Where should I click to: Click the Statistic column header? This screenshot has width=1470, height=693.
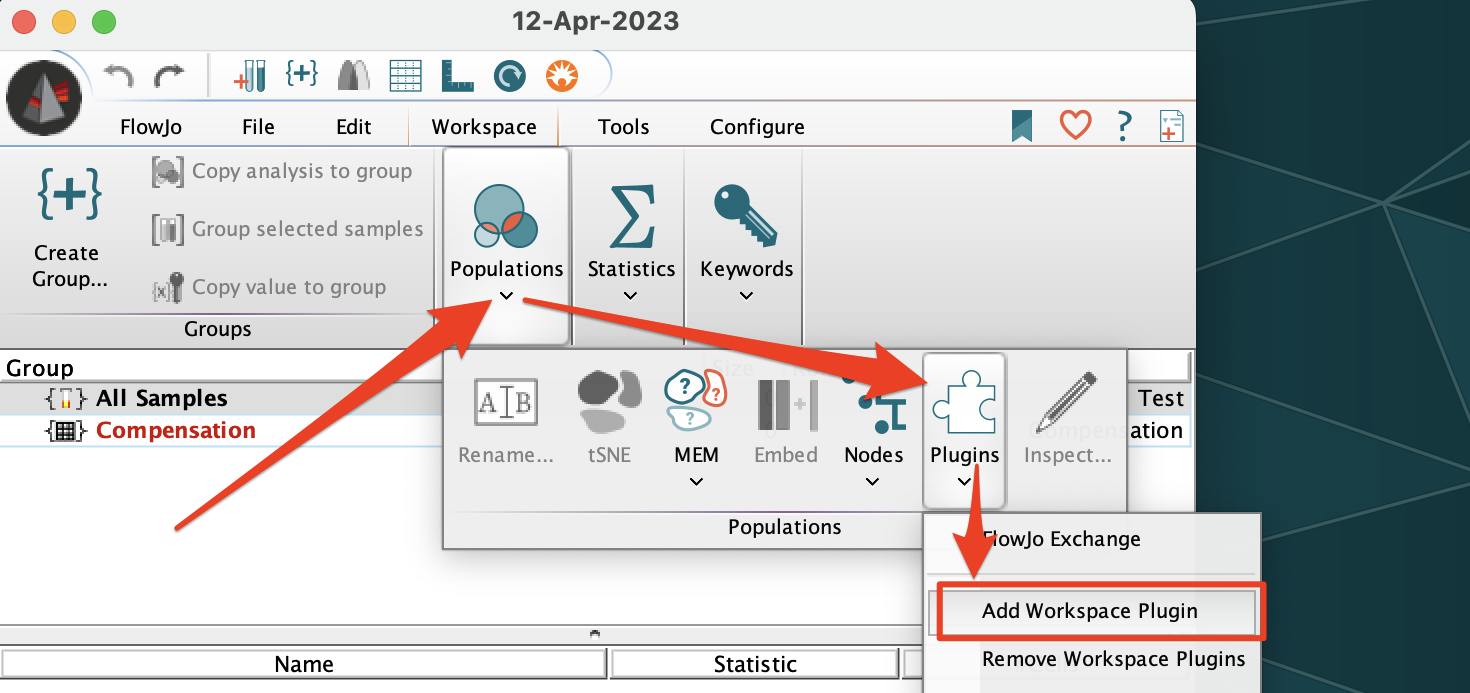(755, 664)
